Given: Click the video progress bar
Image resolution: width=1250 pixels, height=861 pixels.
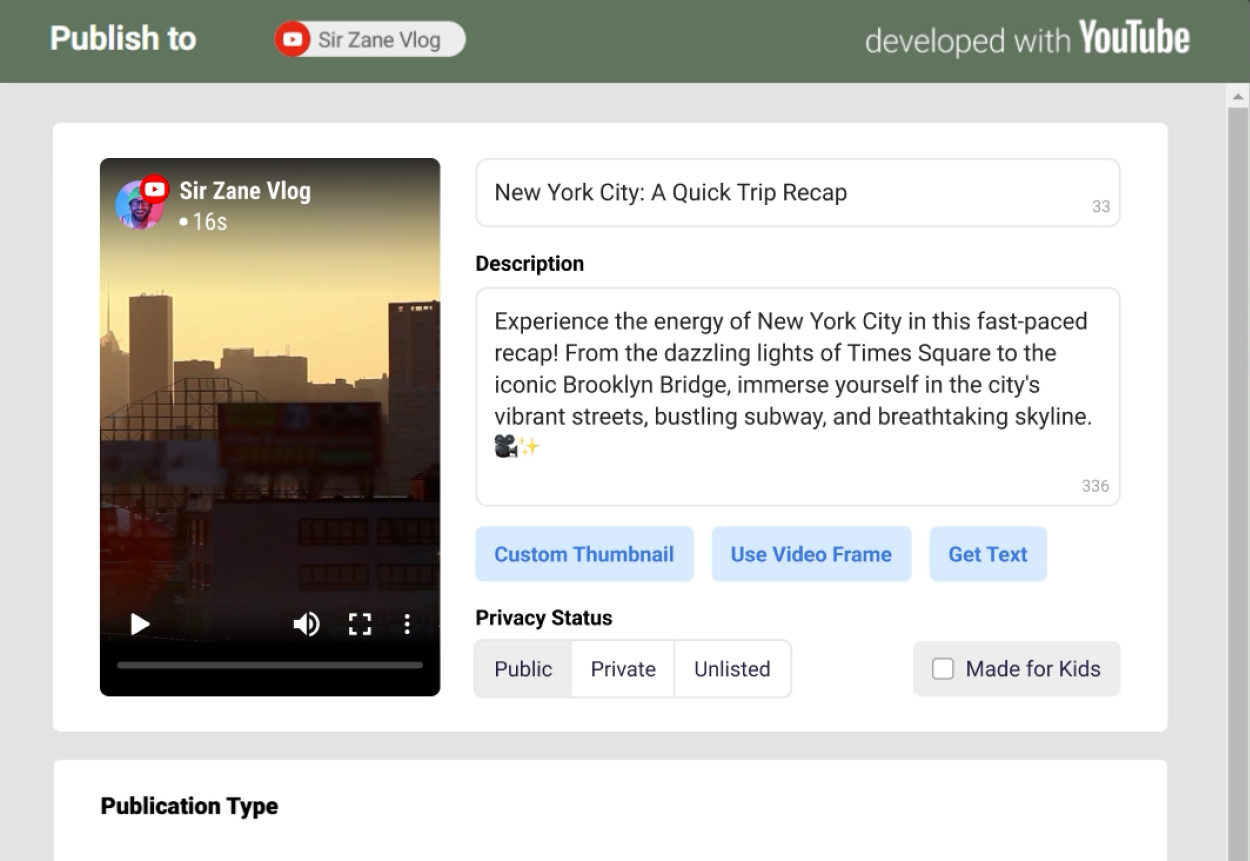Looking at the screenshot, I should pos(270,665).
